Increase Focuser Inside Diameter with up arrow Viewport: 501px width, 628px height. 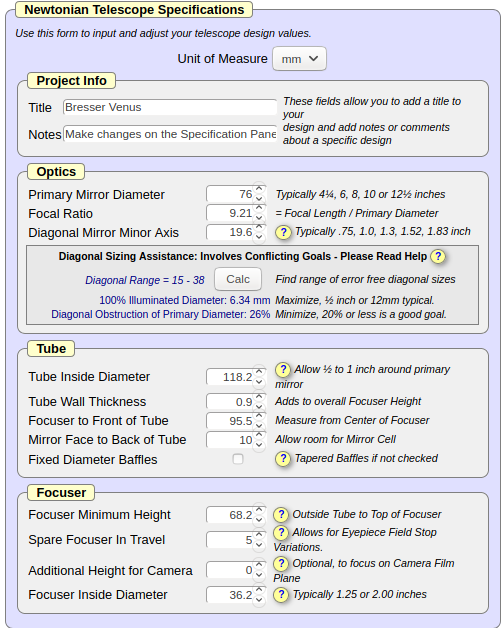(x=259, y=590)
